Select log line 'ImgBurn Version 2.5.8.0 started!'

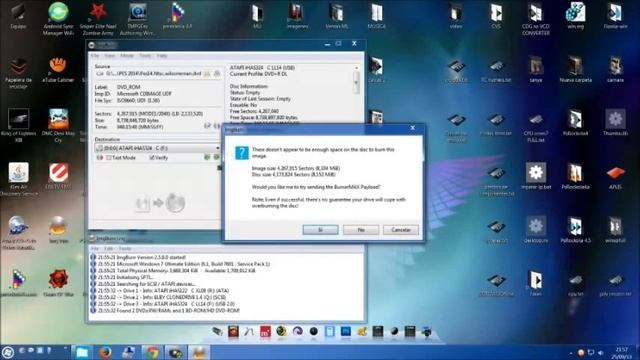(142, 258)
